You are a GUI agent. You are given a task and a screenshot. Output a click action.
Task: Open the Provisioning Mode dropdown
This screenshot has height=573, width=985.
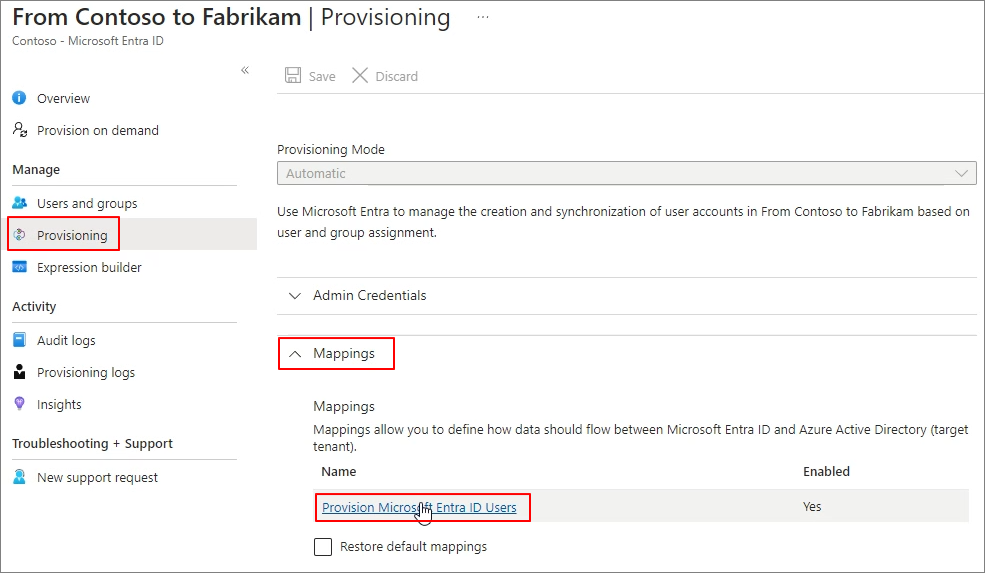(626, 173)
